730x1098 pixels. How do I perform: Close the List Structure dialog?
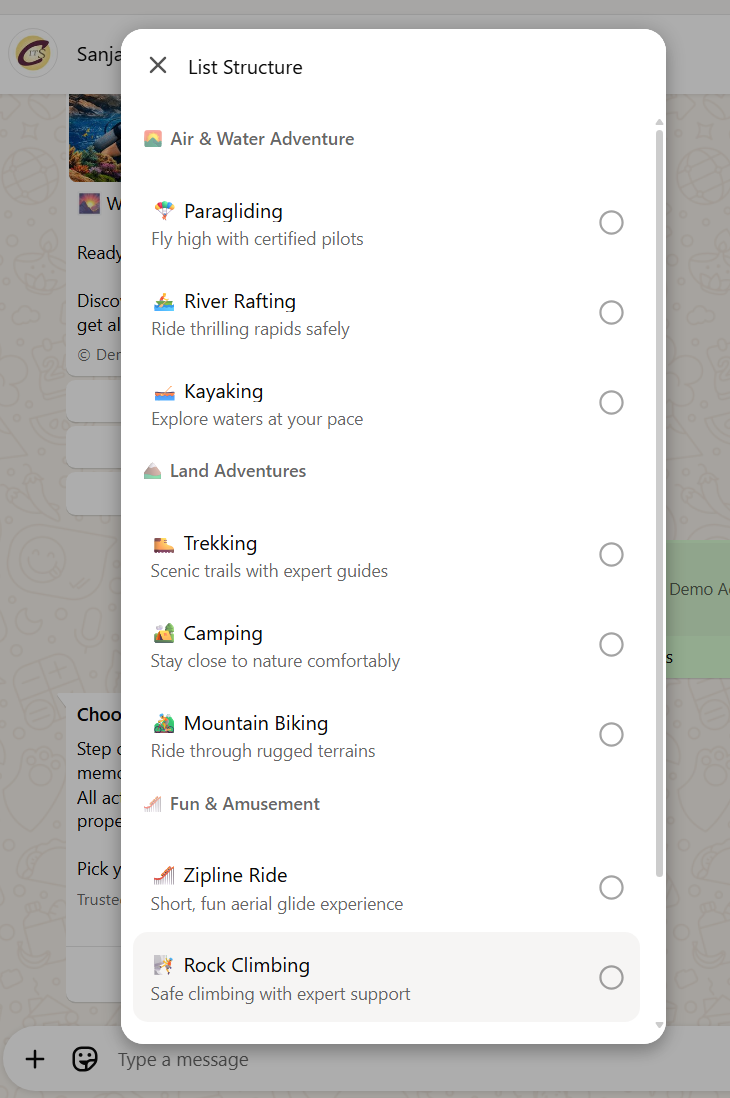pyautogui.click(x=158, y=66)
